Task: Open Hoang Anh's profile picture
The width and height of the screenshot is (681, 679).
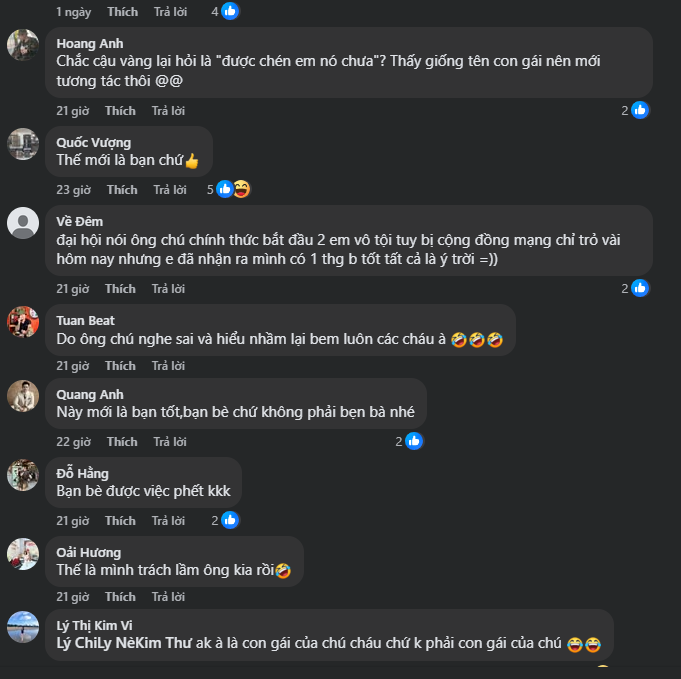Action: (x=23, y=45)
